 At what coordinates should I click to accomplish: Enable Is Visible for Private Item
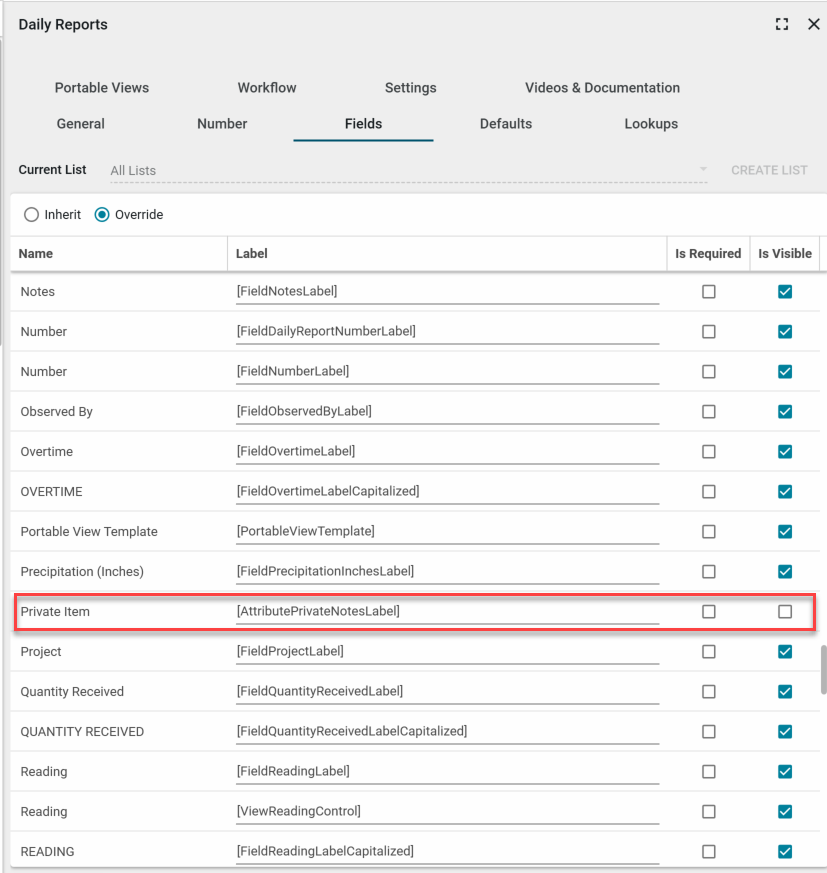pyautogui.click(x=785, y=612)
